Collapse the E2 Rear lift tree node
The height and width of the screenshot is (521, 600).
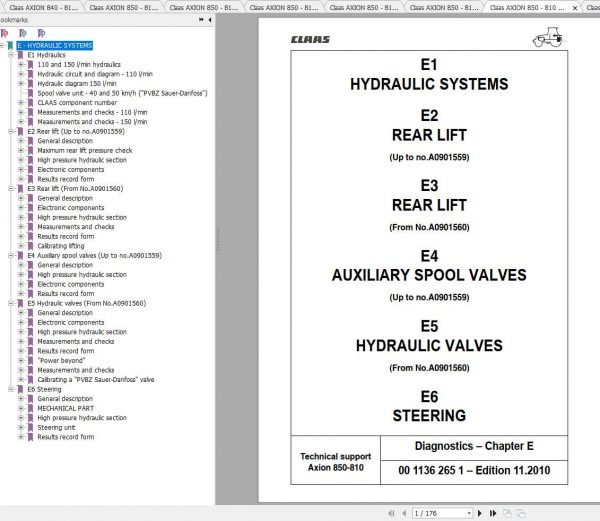point(11,131)
